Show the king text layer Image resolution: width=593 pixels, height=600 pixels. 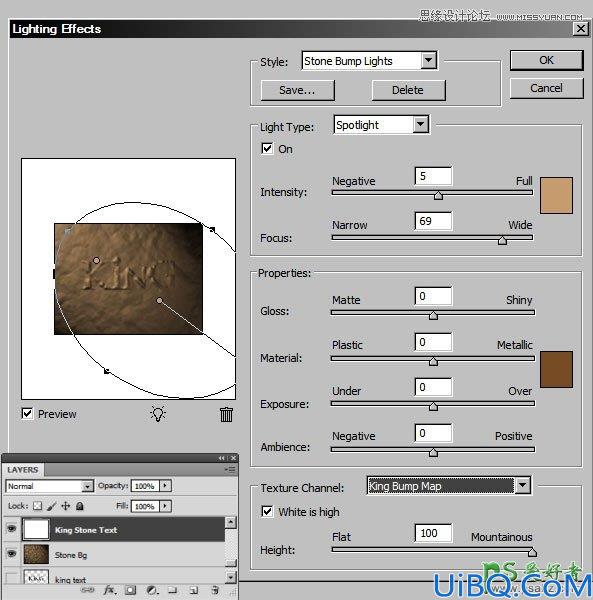[12, 578]
